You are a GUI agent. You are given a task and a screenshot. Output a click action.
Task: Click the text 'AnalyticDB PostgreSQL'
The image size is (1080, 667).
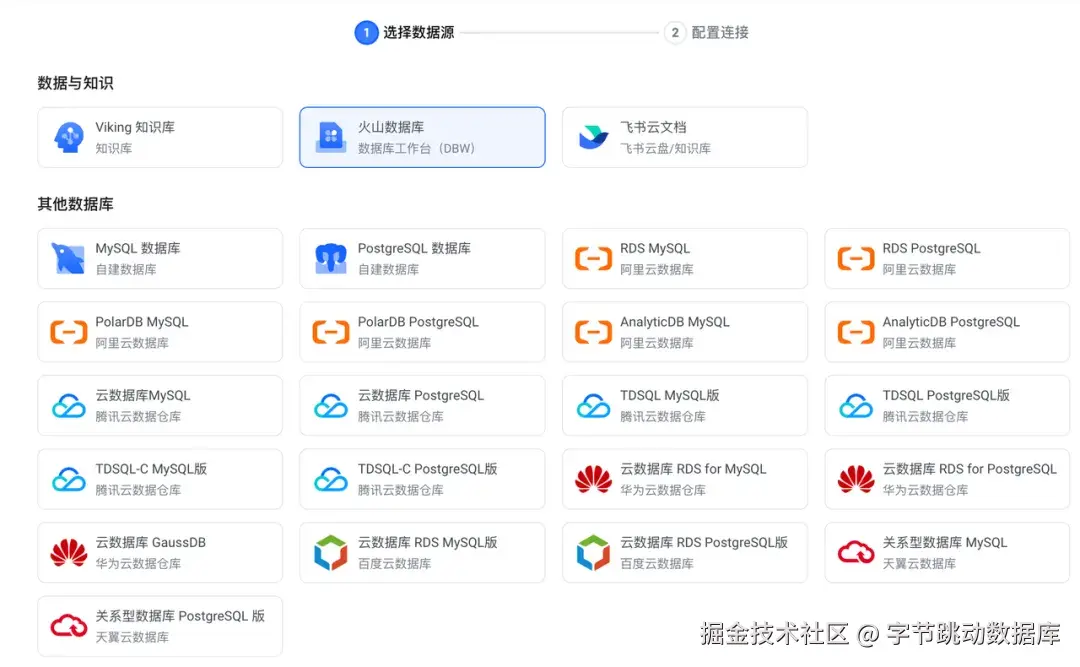(951, 322)
